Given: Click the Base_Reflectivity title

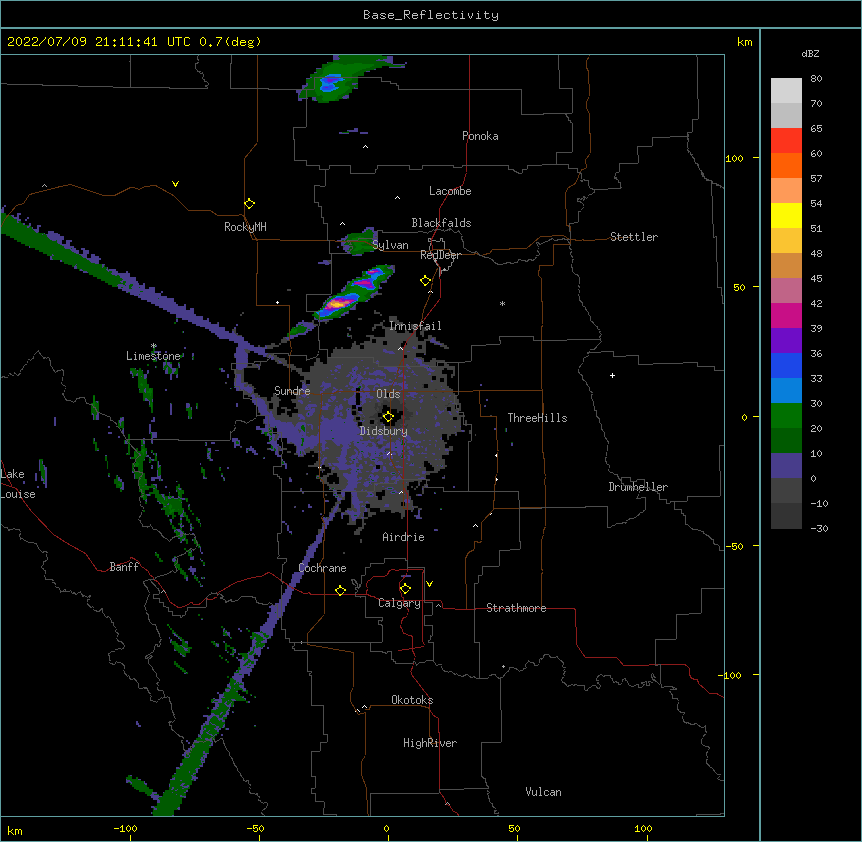Looking at the screenshot, I should [x=431, y=15].
